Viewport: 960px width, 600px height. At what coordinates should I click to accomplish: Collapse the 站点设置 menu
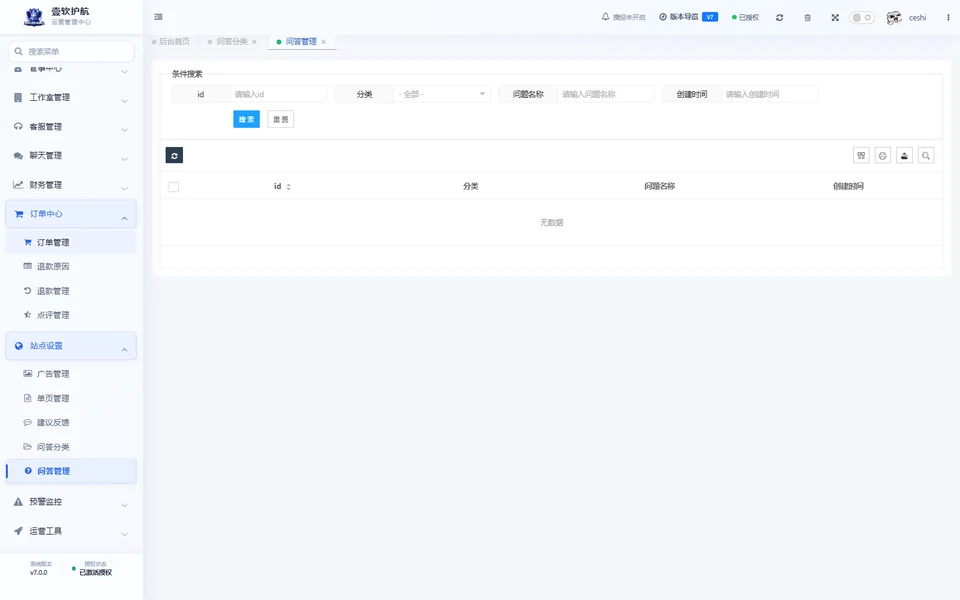(x=71, y=346)
